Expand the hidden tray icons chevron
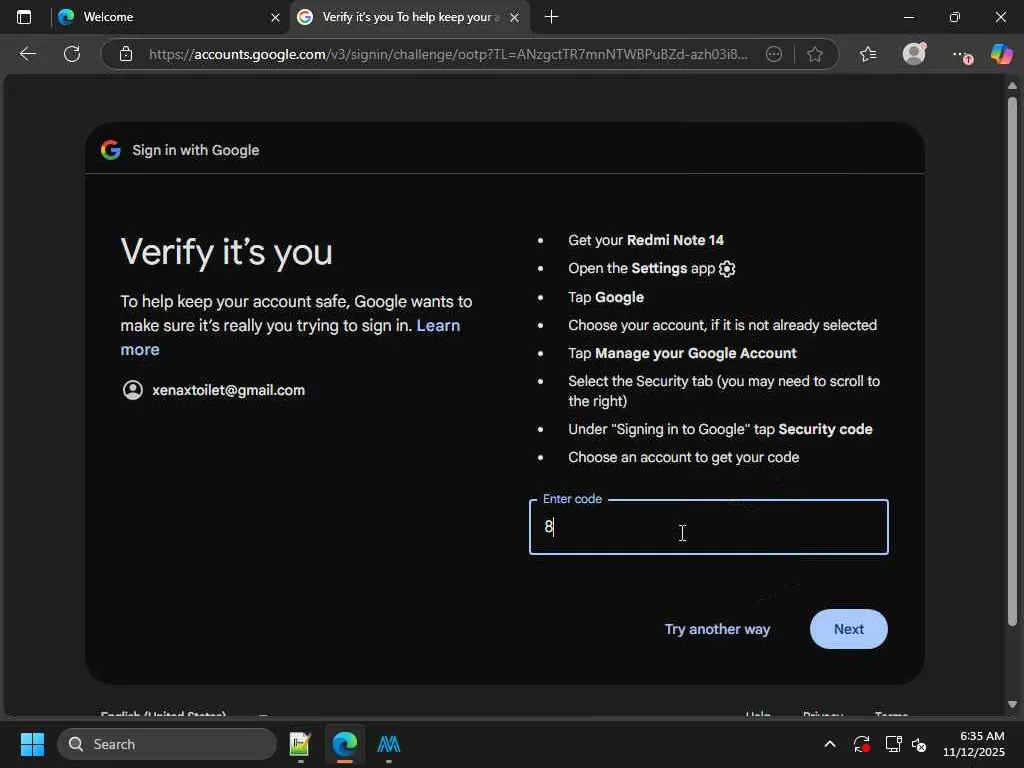The width and height of the screenshot is (1024, 768). coord(829,744)
